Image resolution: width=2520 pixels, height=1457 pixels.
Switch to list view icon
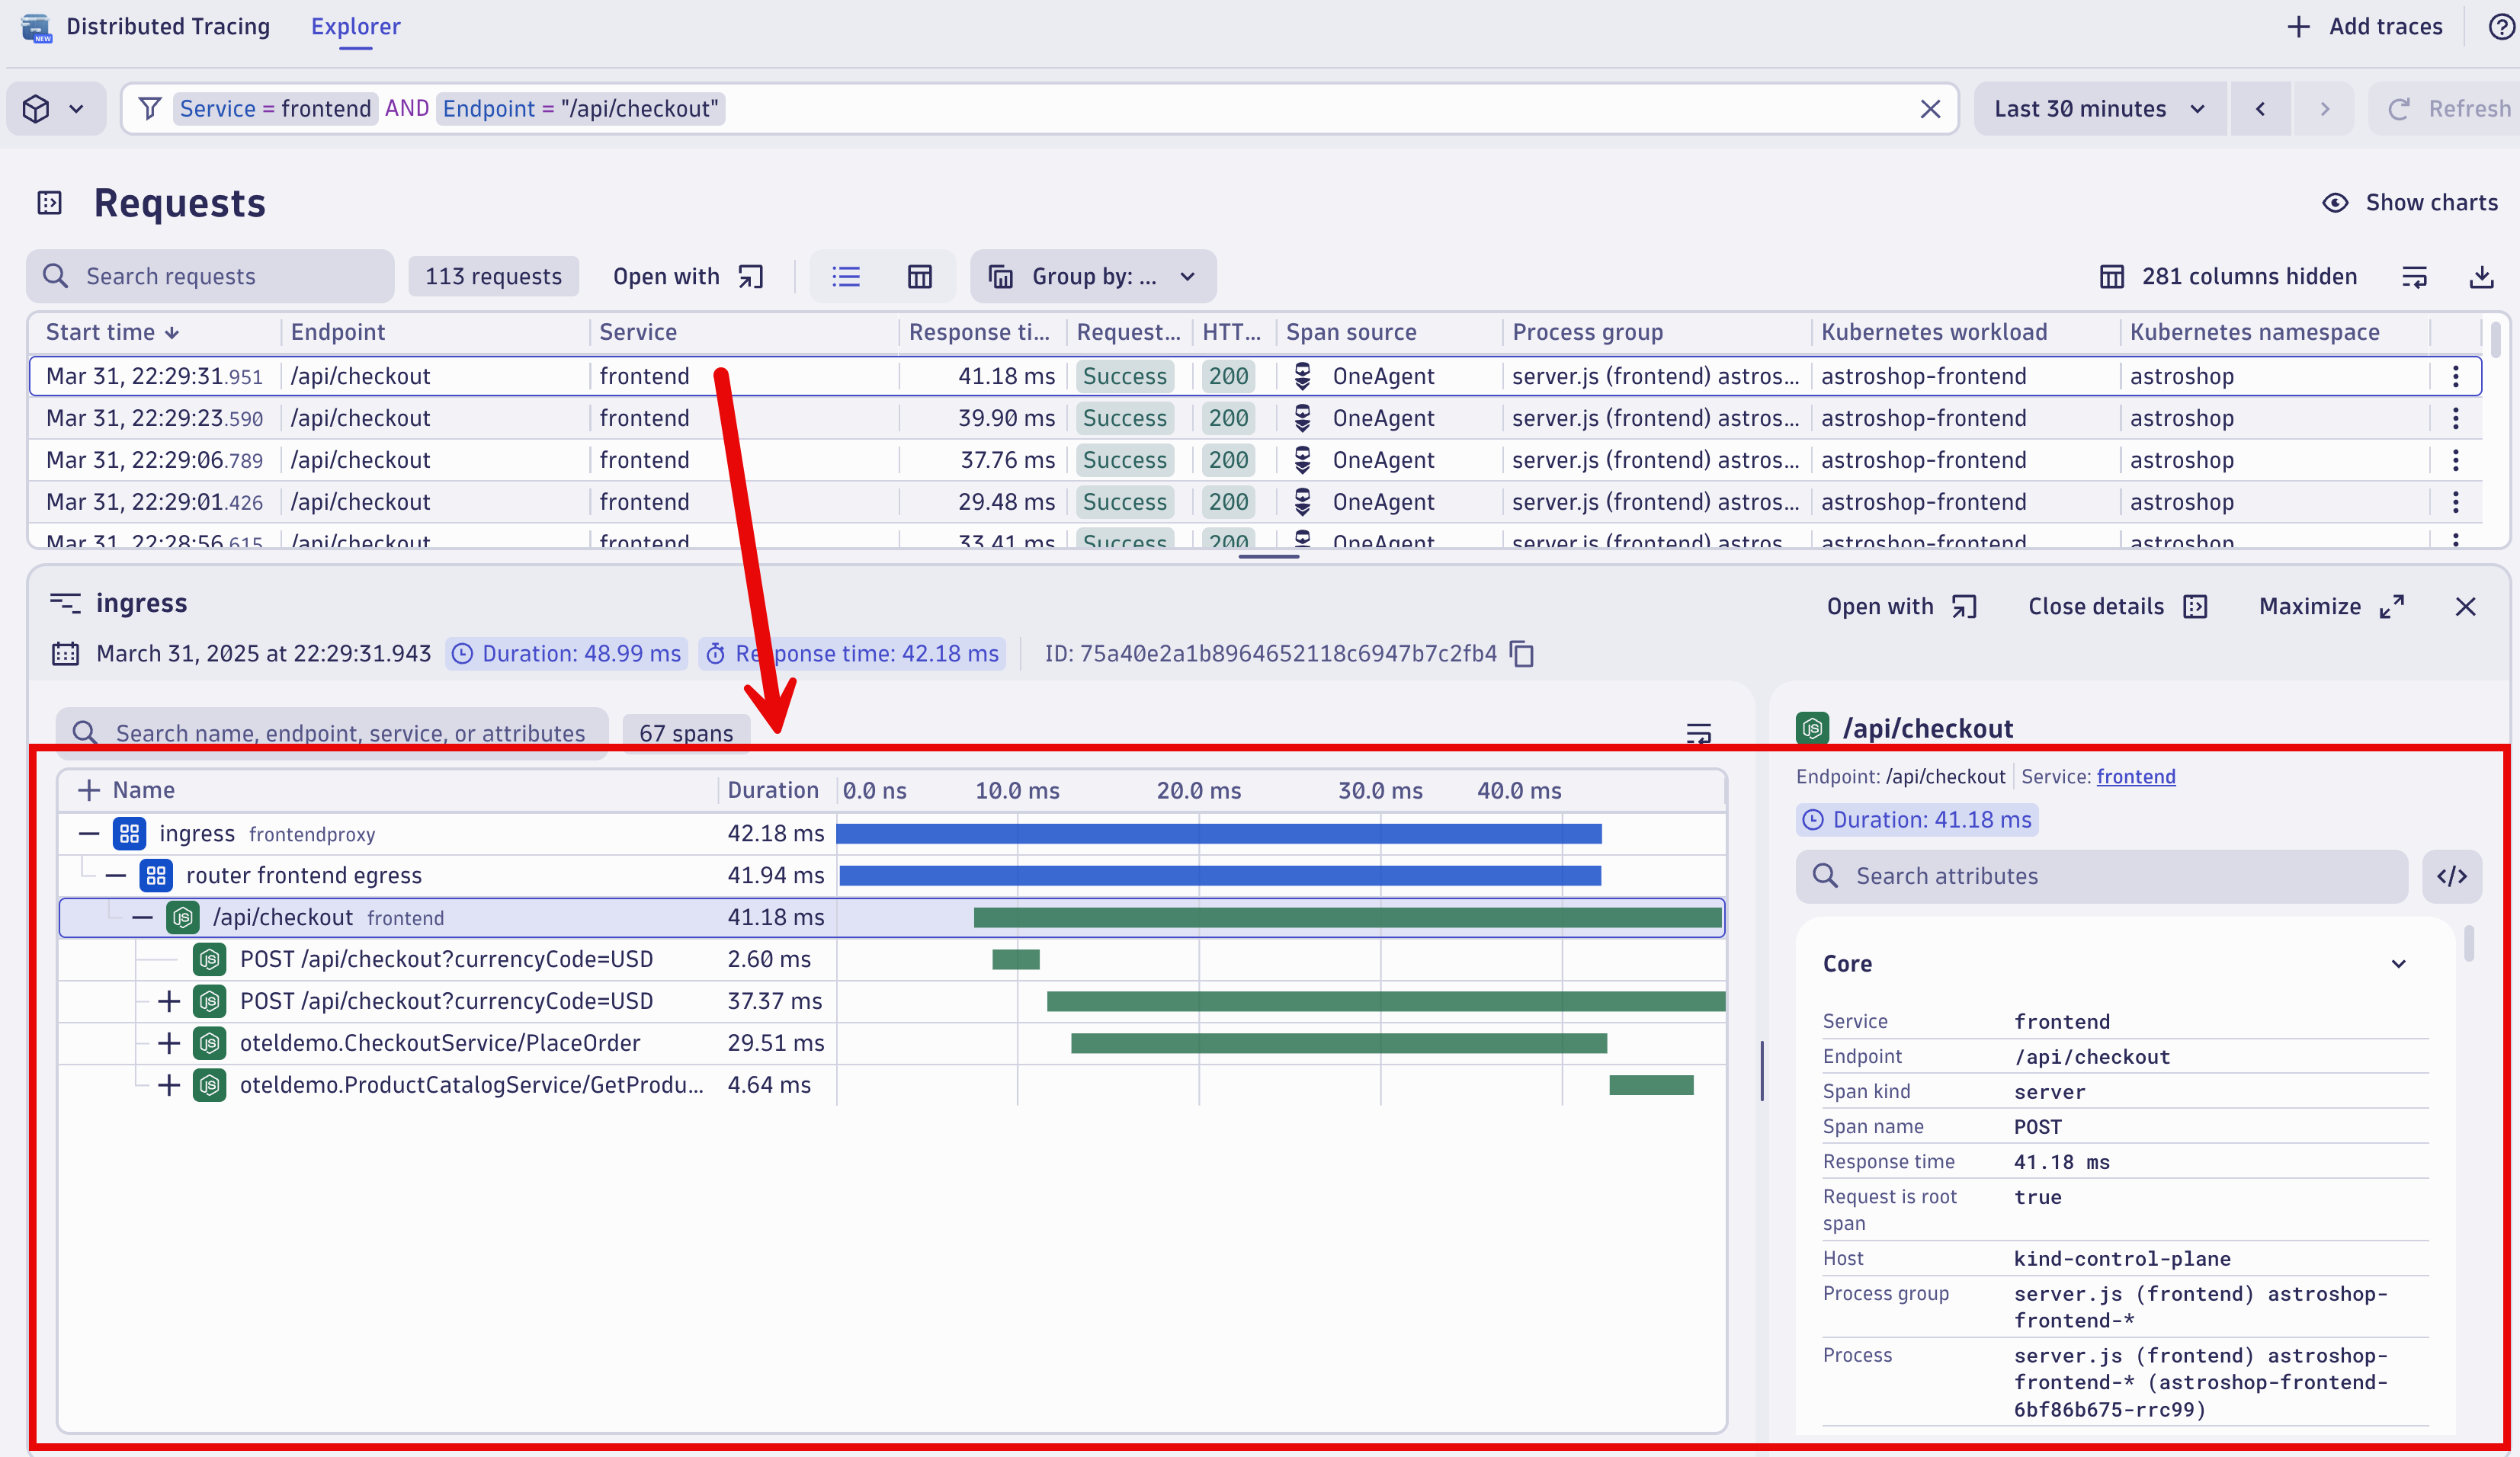coord(846,276)
